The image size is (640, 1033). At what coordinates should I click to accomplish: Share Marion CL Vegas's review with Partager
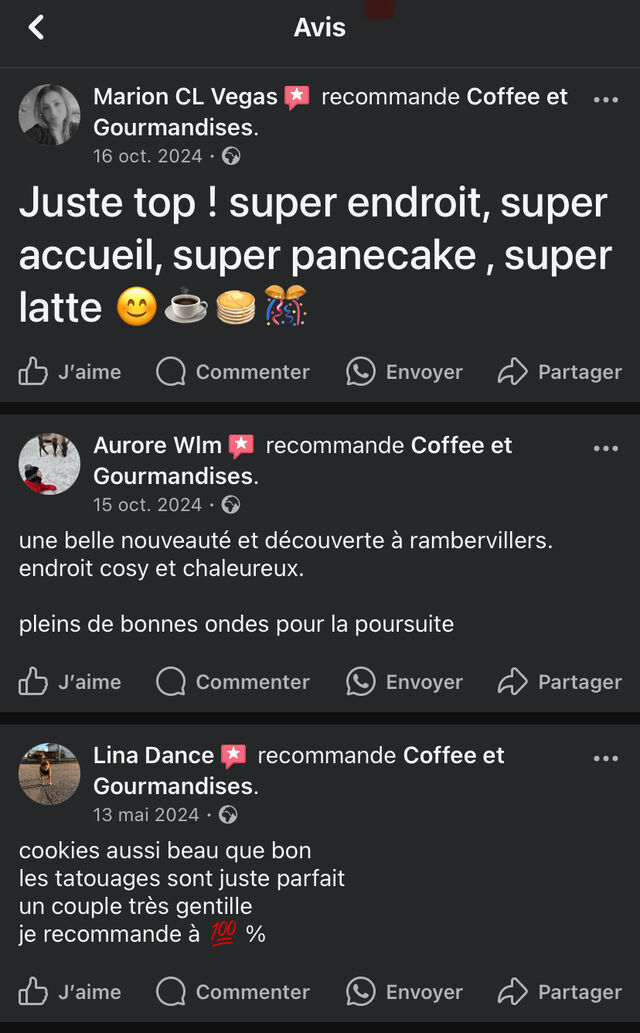[x=560, y=372]
